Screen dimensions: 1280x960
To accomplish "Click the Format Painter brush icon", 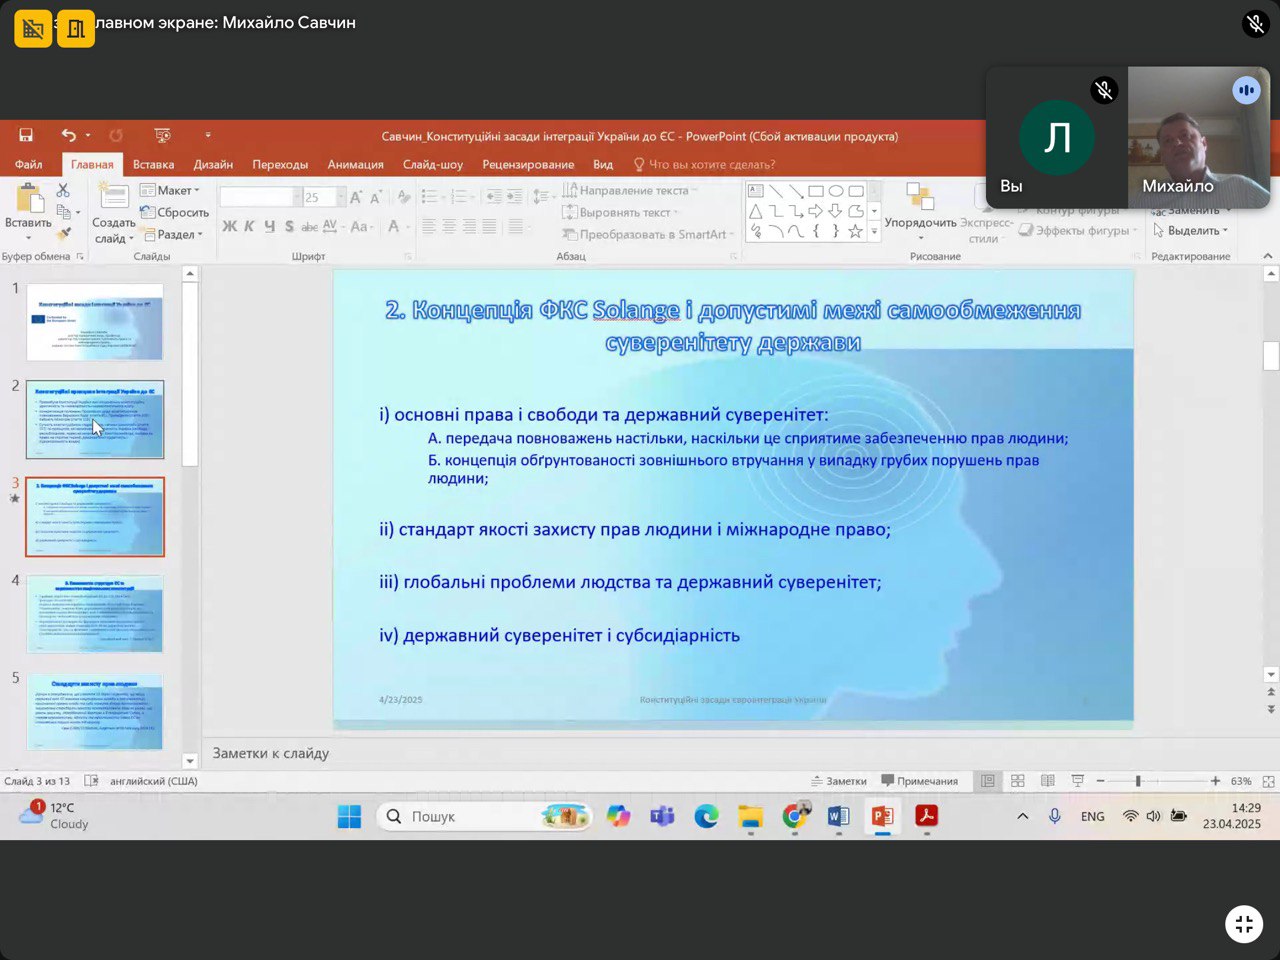I will pyautogui.click(x=65, y=234).
